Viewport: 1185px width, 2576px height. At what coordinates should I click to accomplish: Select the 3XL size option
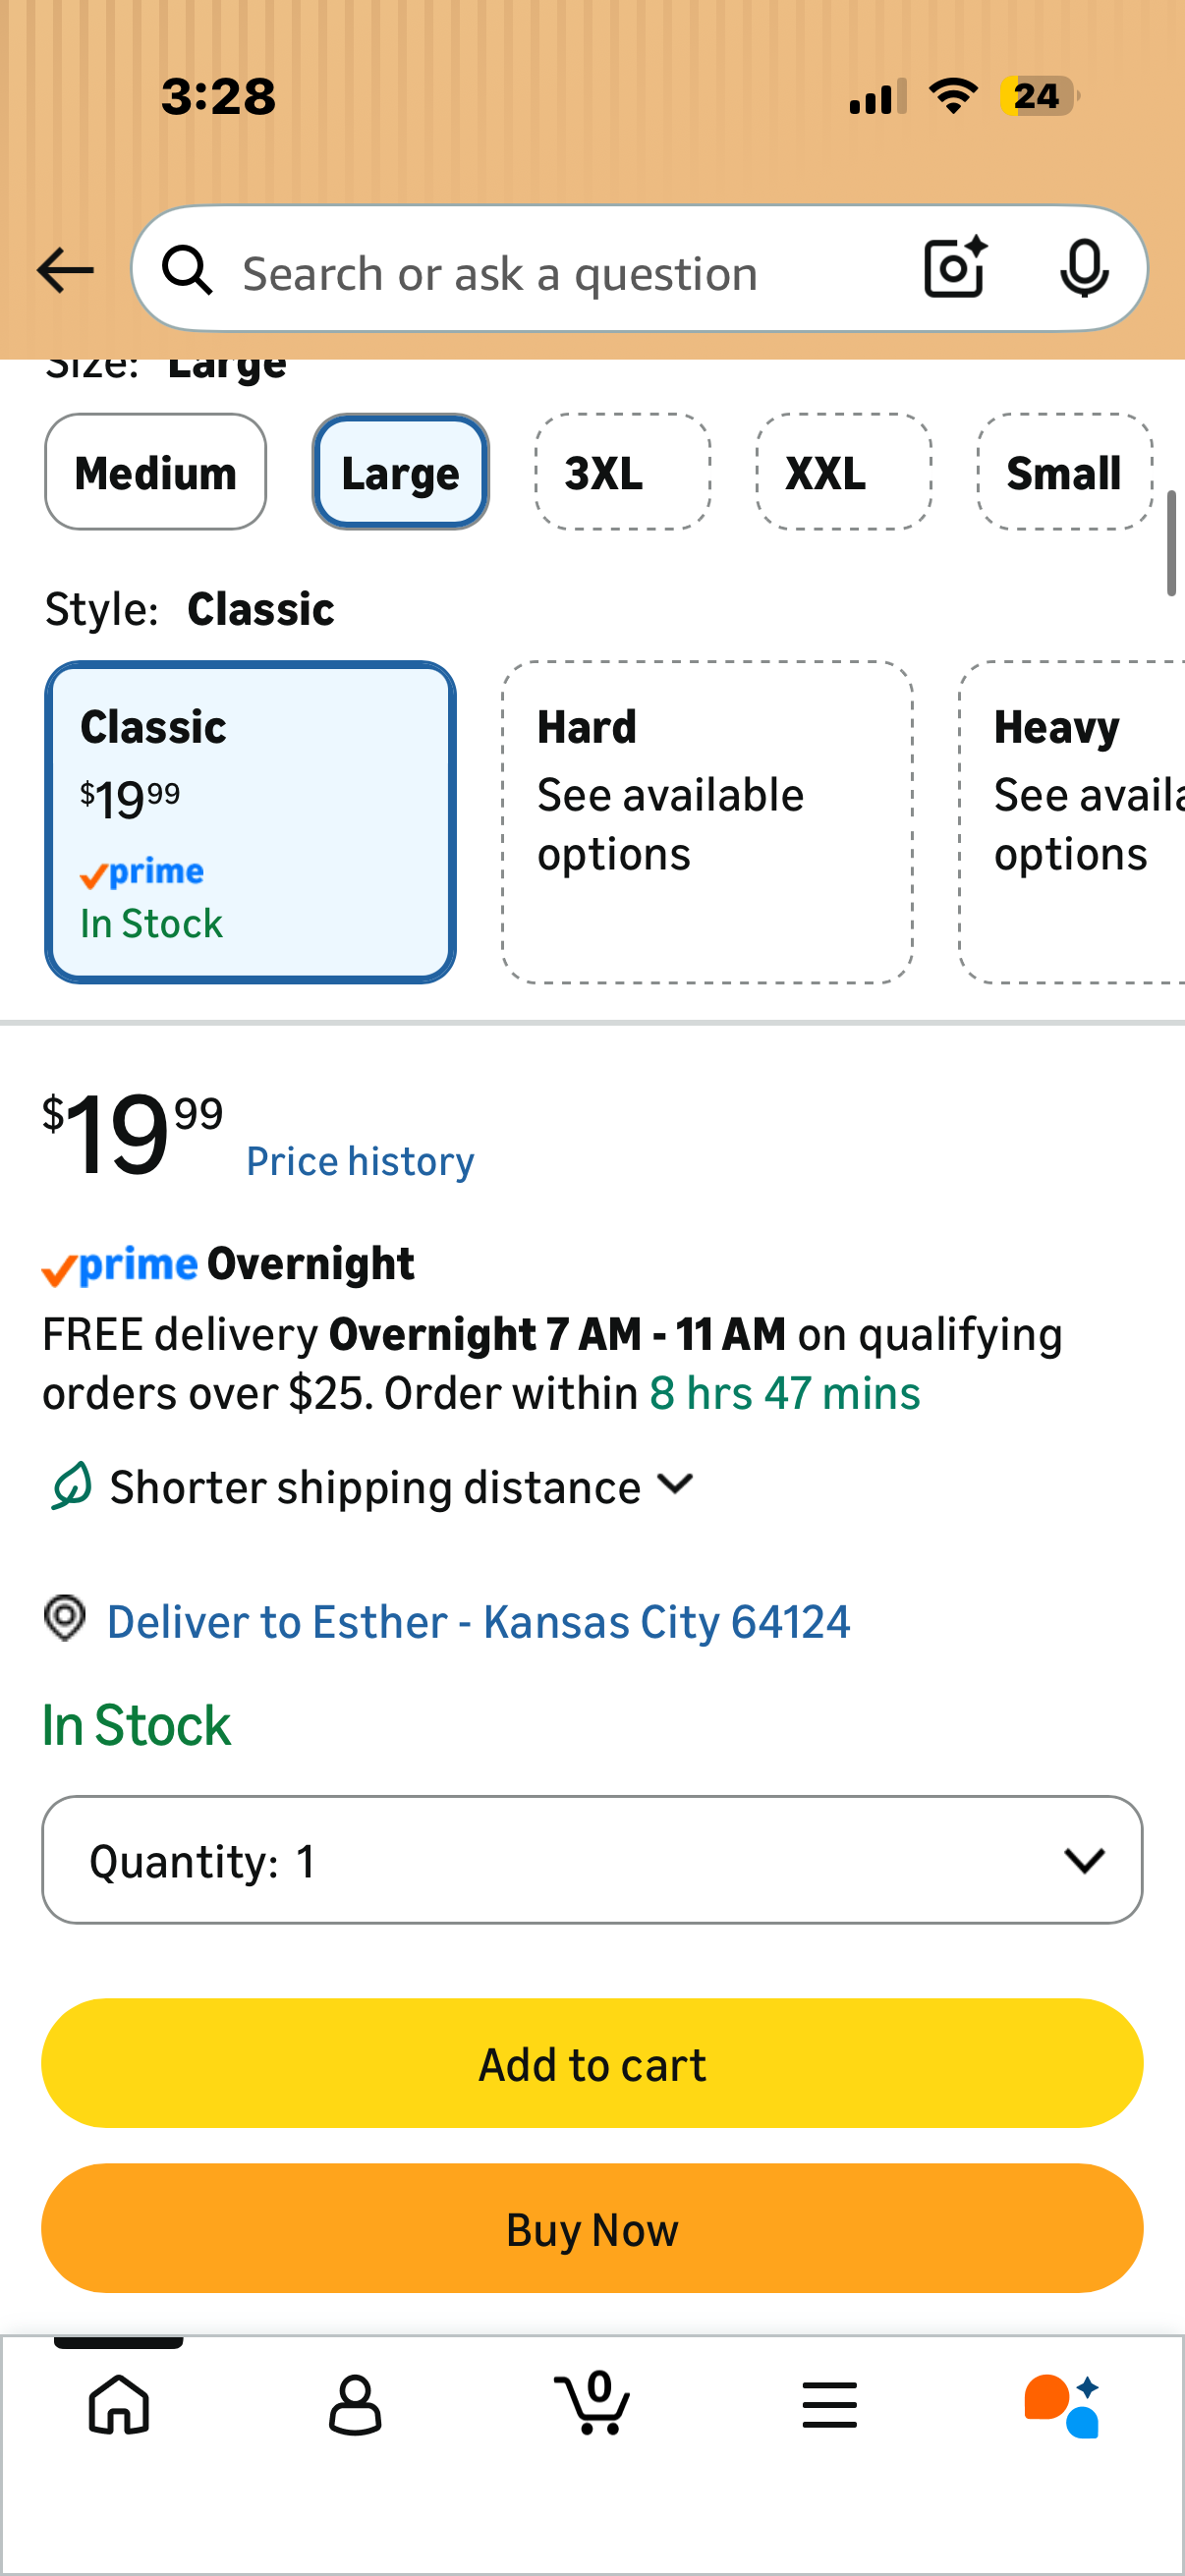(x=623, y=472)
